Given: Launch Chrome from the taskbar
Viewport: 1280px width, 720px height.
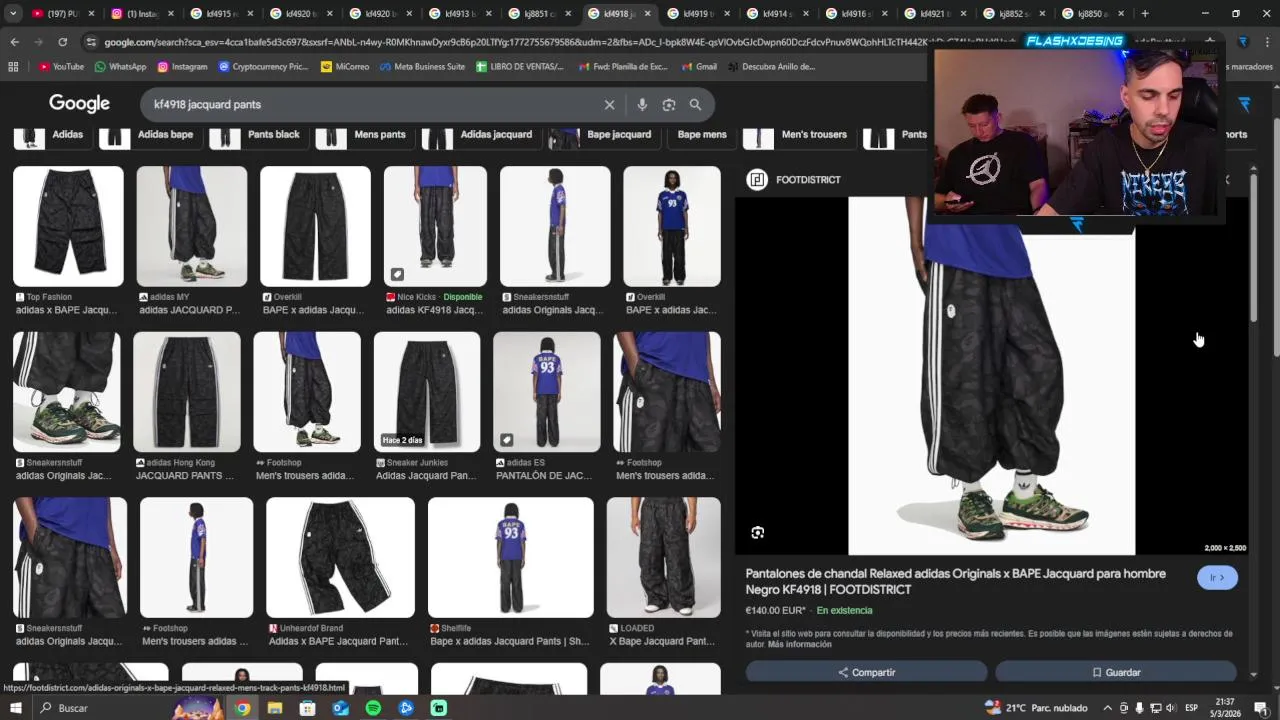Looking at the screenshot, I should click(242, 708).
